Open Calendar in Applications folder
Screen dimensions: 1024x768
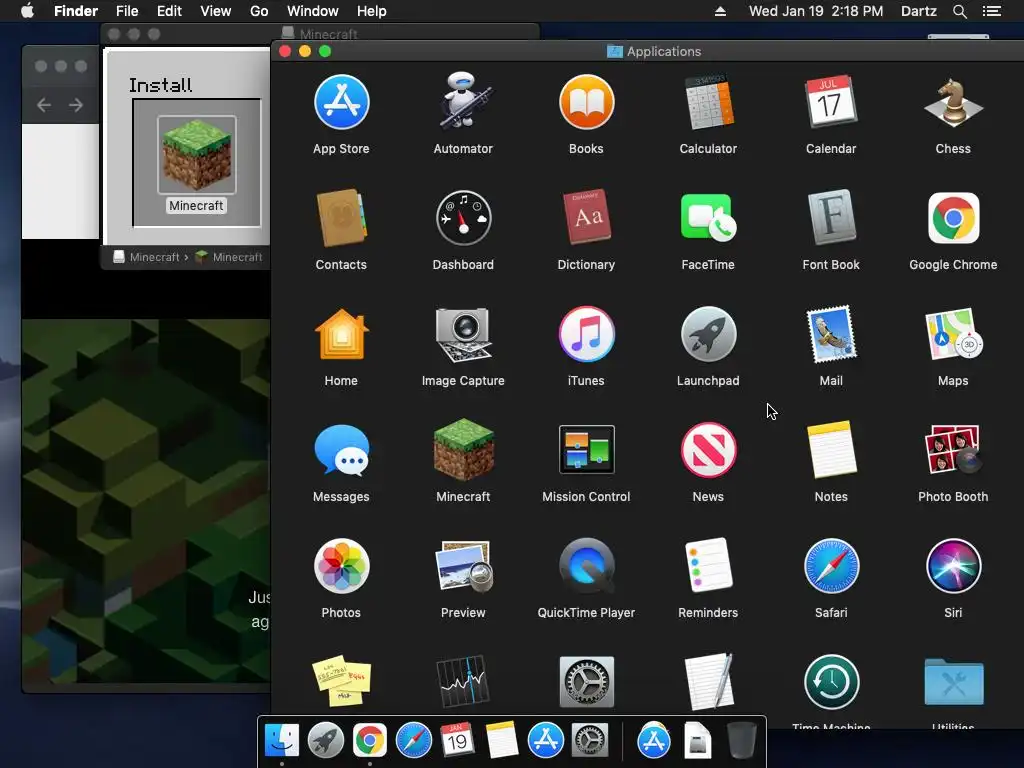(x=830, y=101)
